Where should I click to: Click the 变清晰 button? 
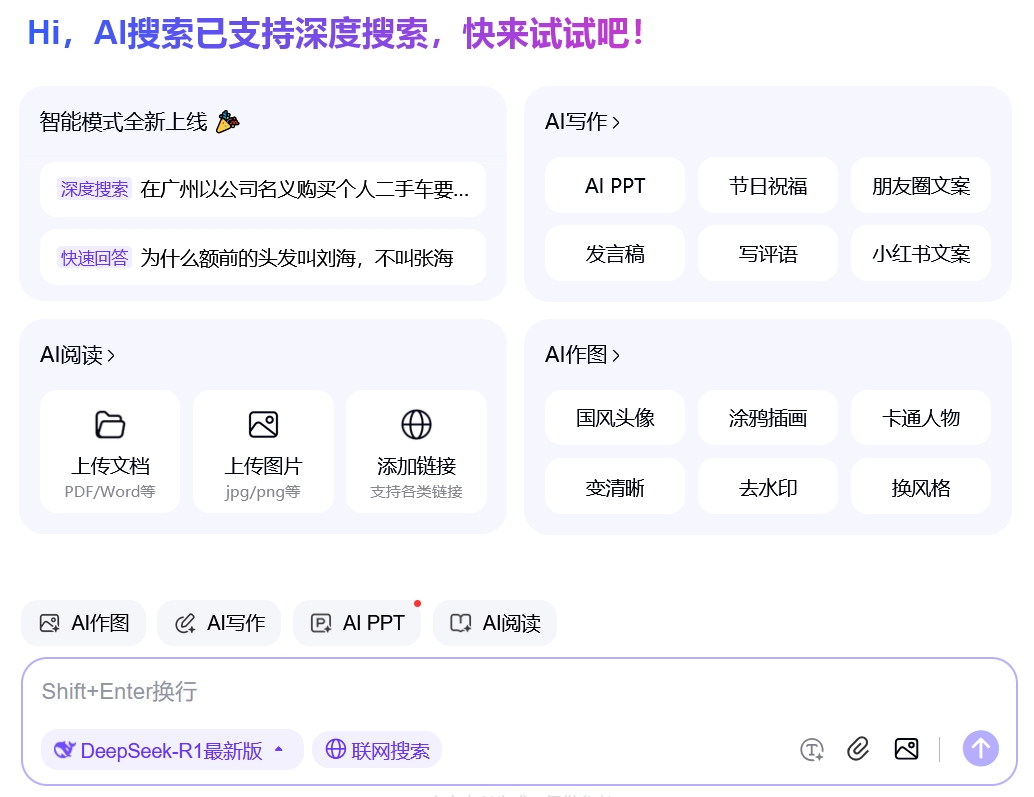(x=615, y=487)
